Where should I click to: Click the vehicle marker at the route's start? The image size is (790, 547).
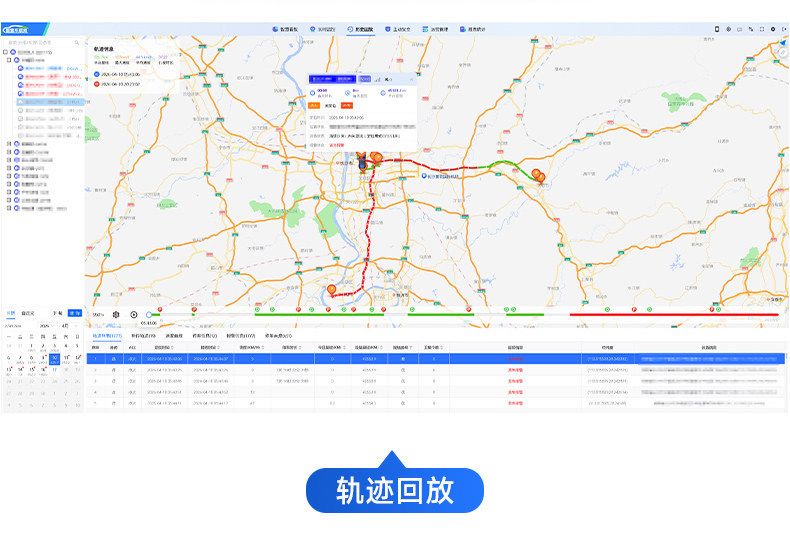pyautogui.click(x=362, y=163)
